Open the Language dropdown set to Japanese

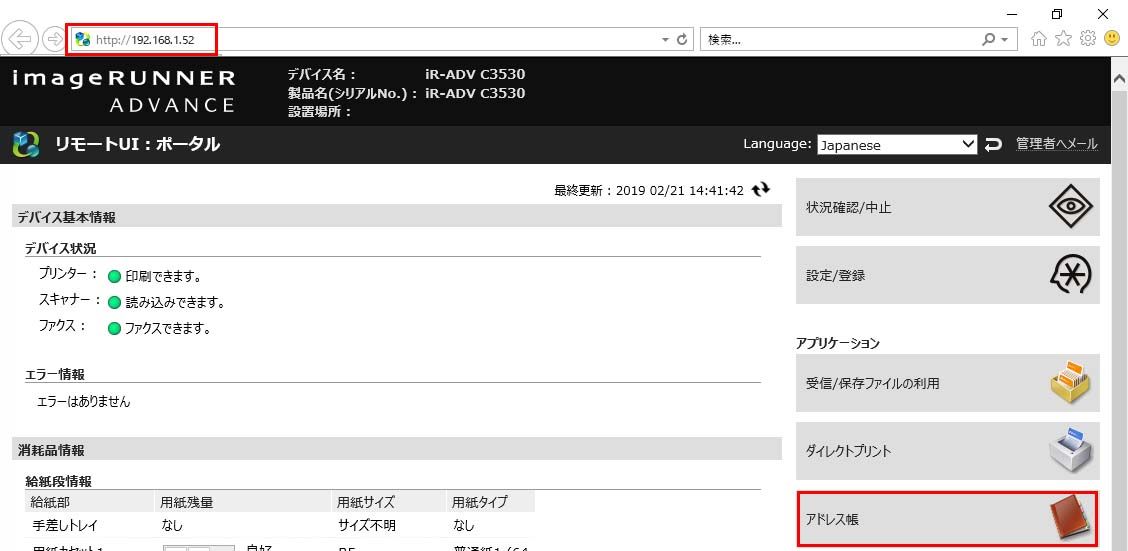click(897, 145)
